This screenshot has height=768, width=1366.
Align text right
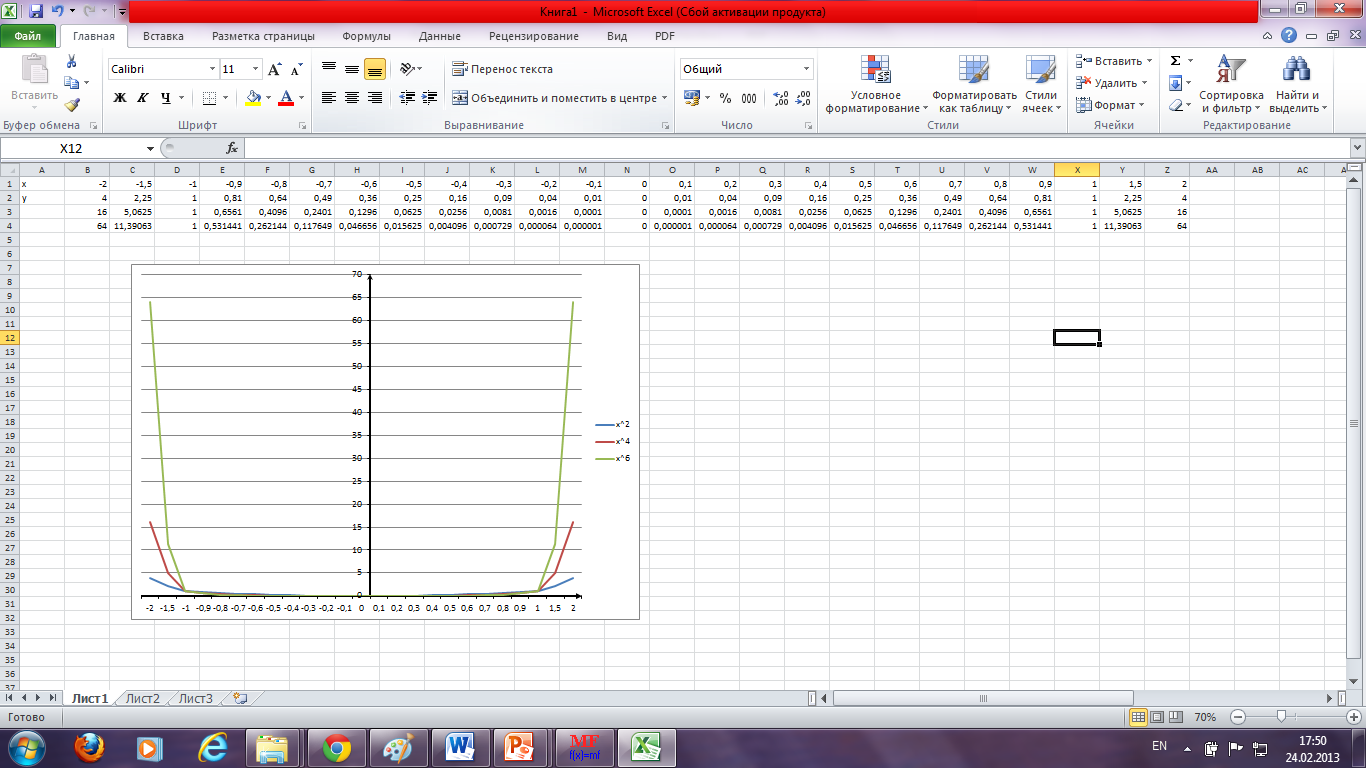(375, 98)
